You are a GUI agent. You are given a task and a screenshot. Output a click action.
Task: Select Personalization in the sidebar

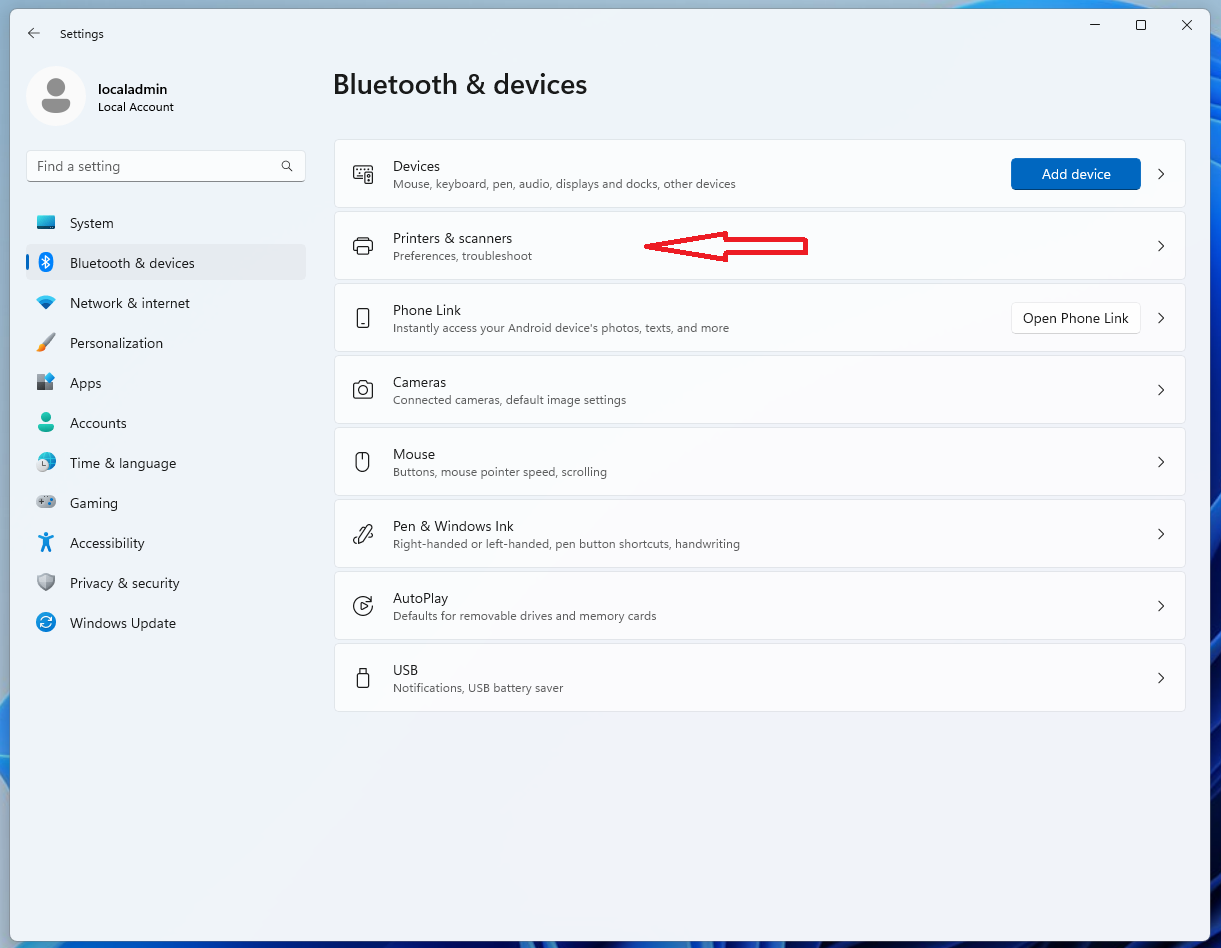point(116,343)
